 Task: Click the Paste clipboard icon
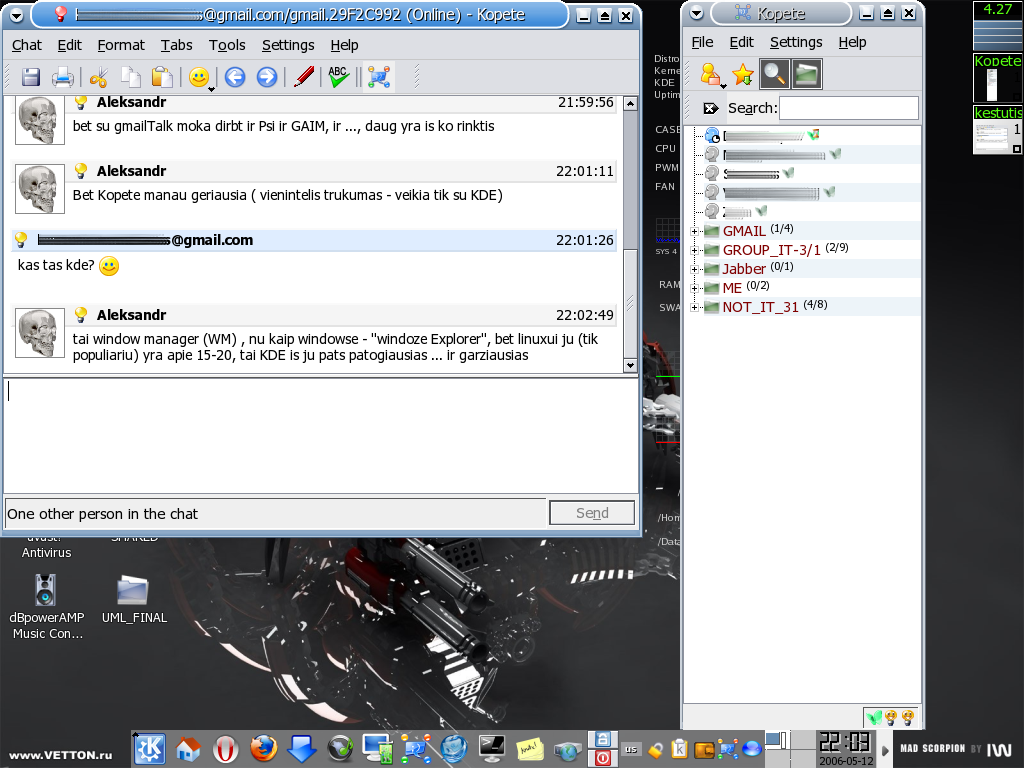coord(161,77)
